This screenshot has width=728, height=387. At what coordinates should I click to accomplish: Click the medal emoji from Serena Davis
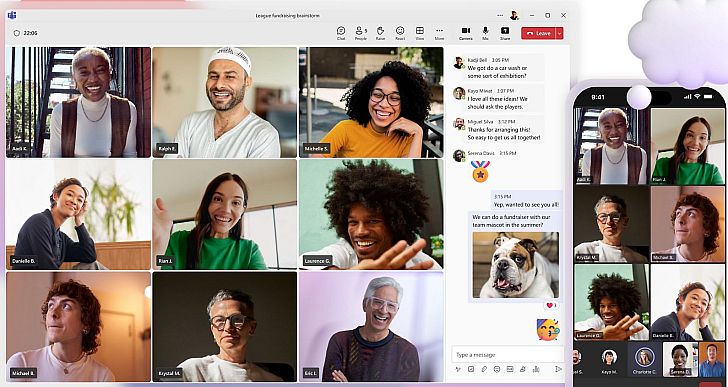pyautogui.click(x=480, y=171)
